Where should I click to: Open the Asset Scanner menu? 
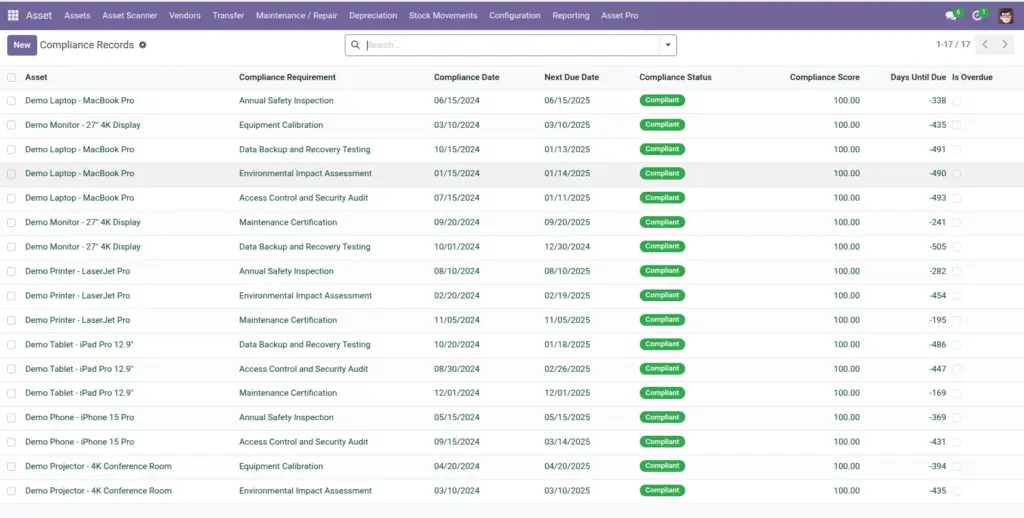[x=129, y=15]
